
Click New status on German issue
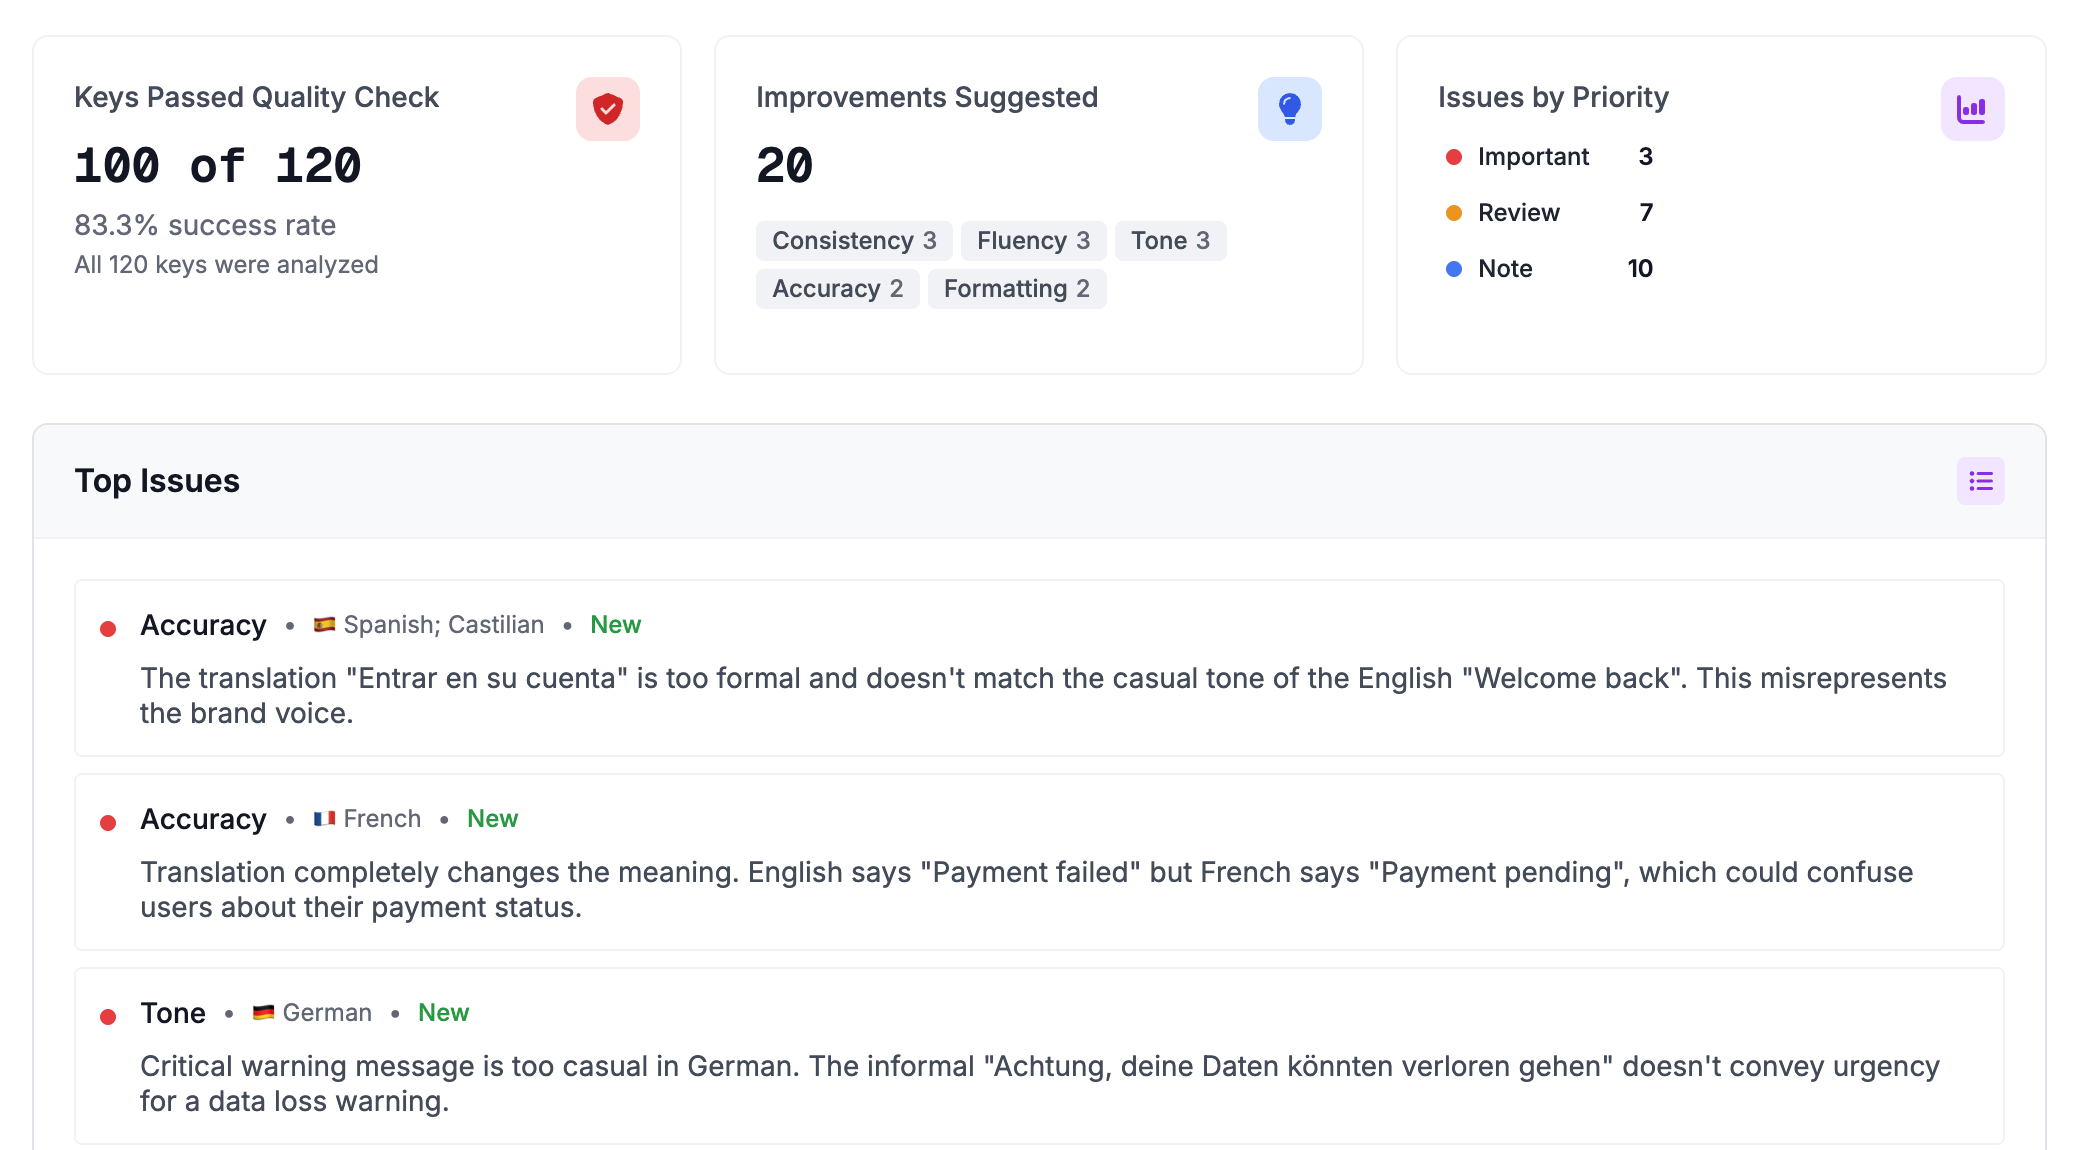[x=443, y=1013]
